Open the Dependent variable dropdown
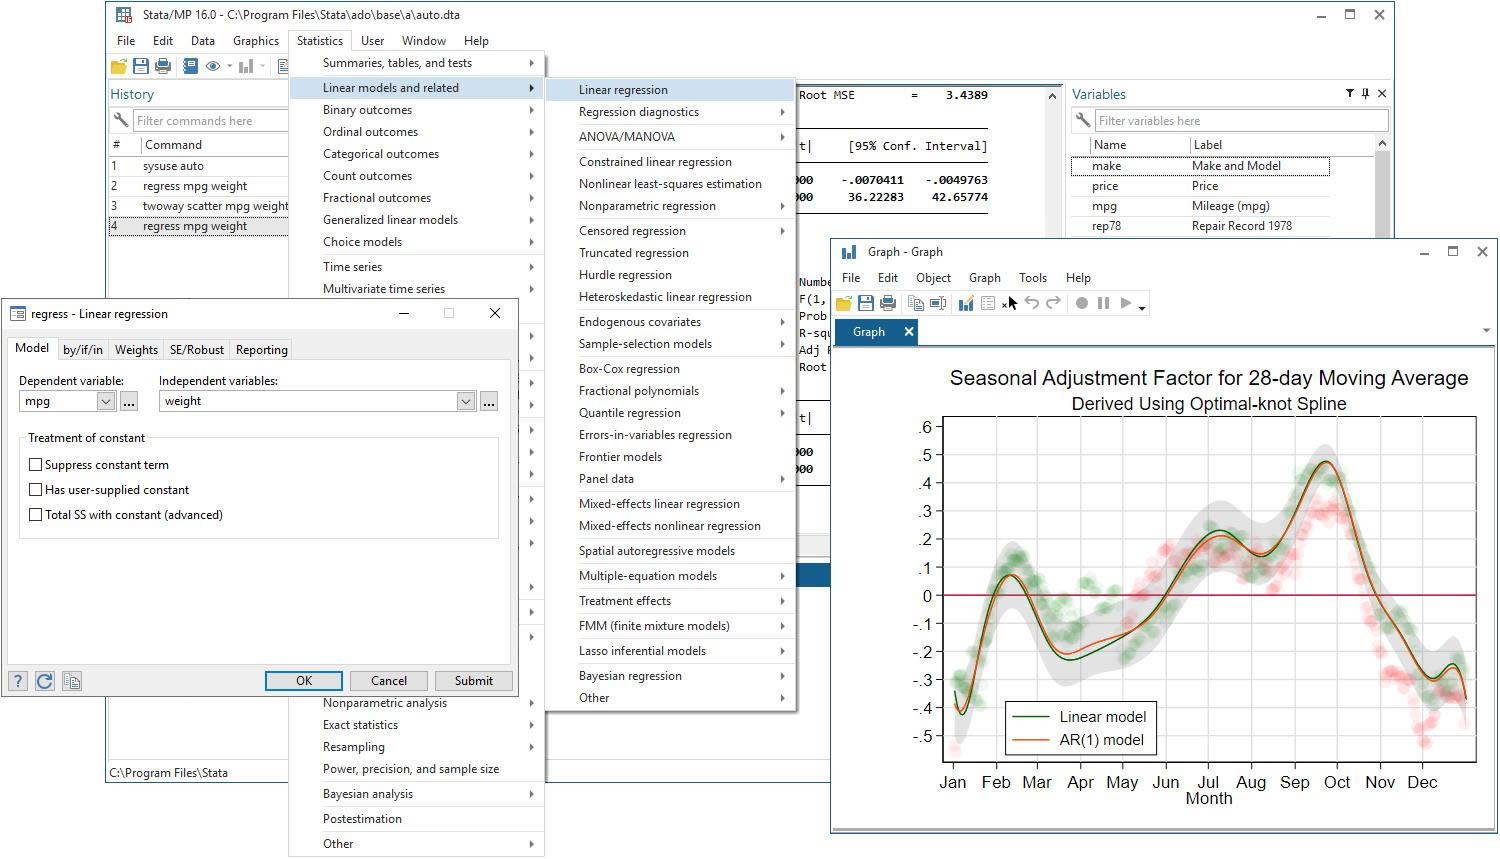Viewport: 1500px width, 859px height. point(106,402)
